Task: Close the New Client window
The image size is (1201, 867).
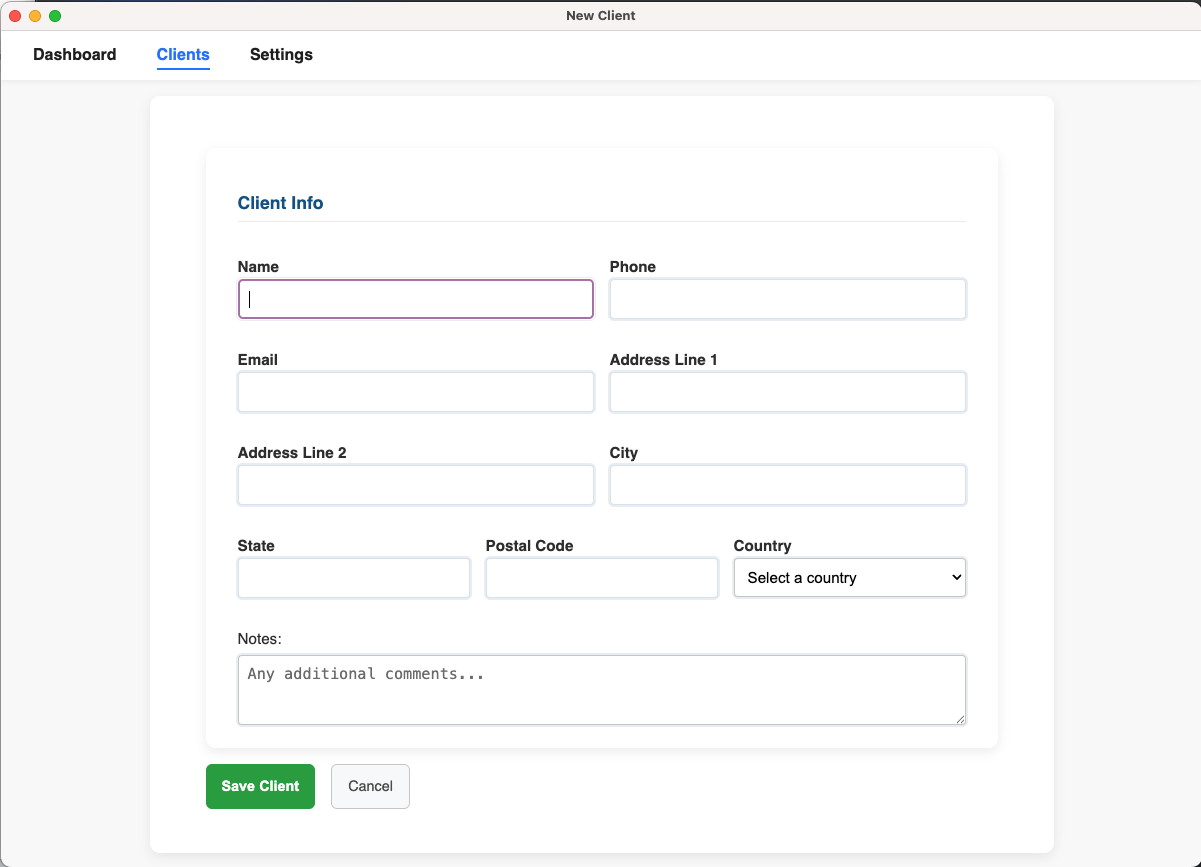Action: pyautogui.click(x=15, y=16)
